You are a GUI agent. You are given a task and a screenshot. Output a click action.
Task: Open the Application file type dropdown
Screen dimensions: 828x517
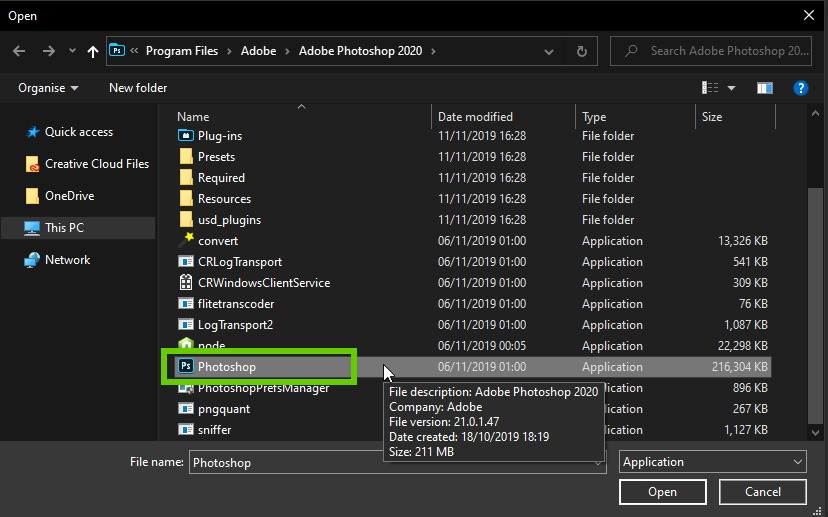click(x=712, y=462)
